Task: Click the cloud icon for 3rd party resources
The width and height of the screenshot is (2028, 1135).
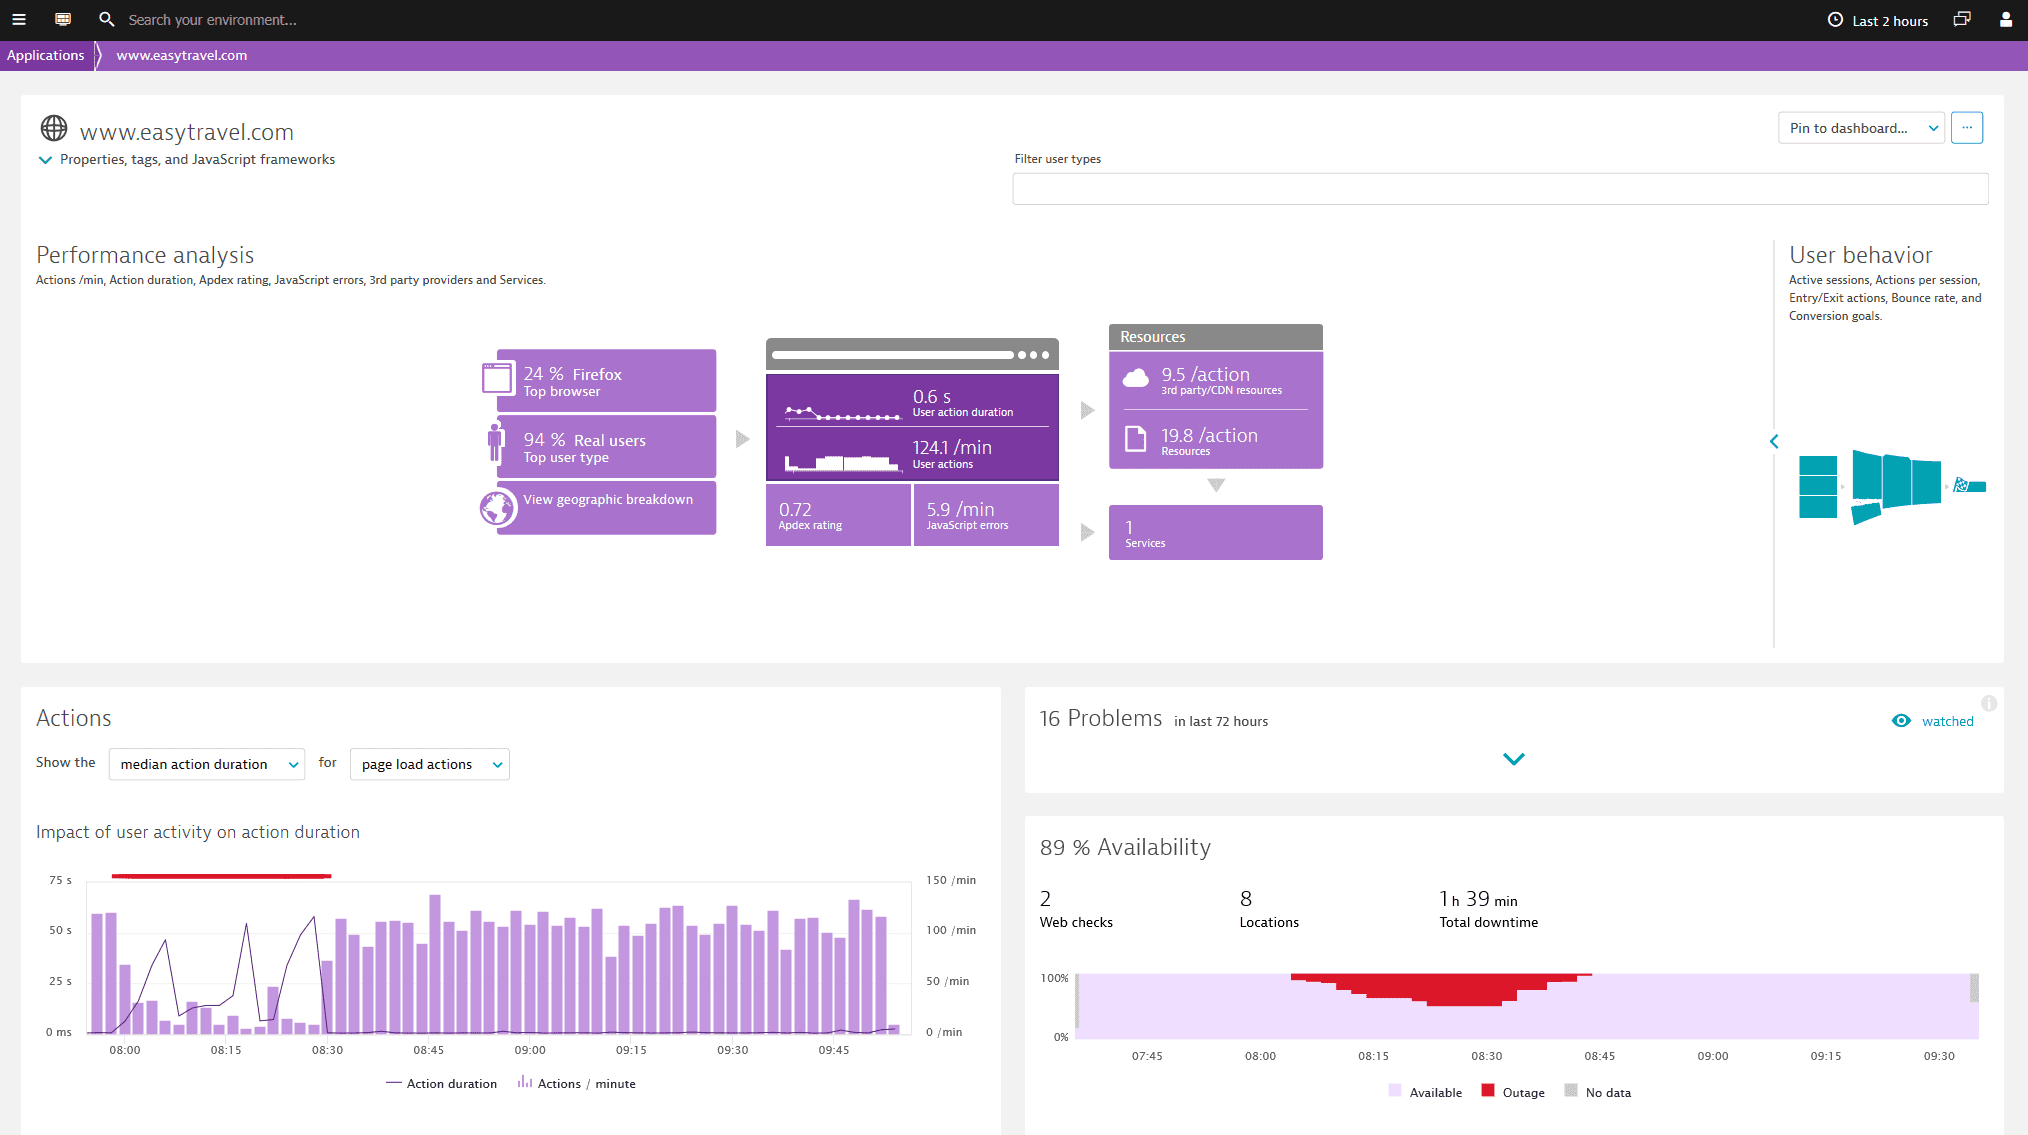Action: click(x=1136, y=379)
